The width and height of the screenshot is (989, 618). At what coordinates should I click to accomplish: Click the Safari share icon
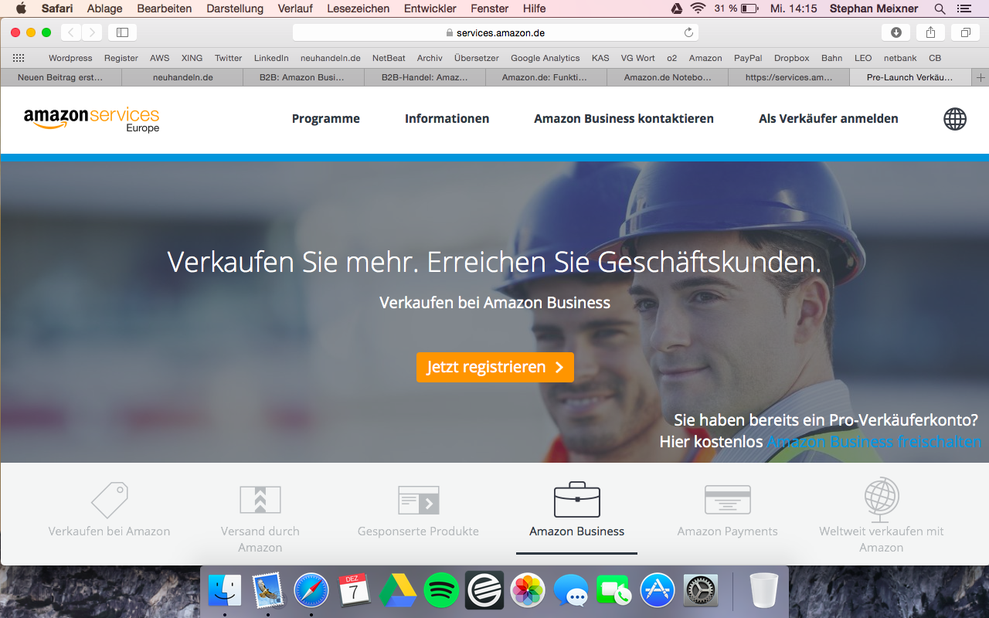pos(930,32)
